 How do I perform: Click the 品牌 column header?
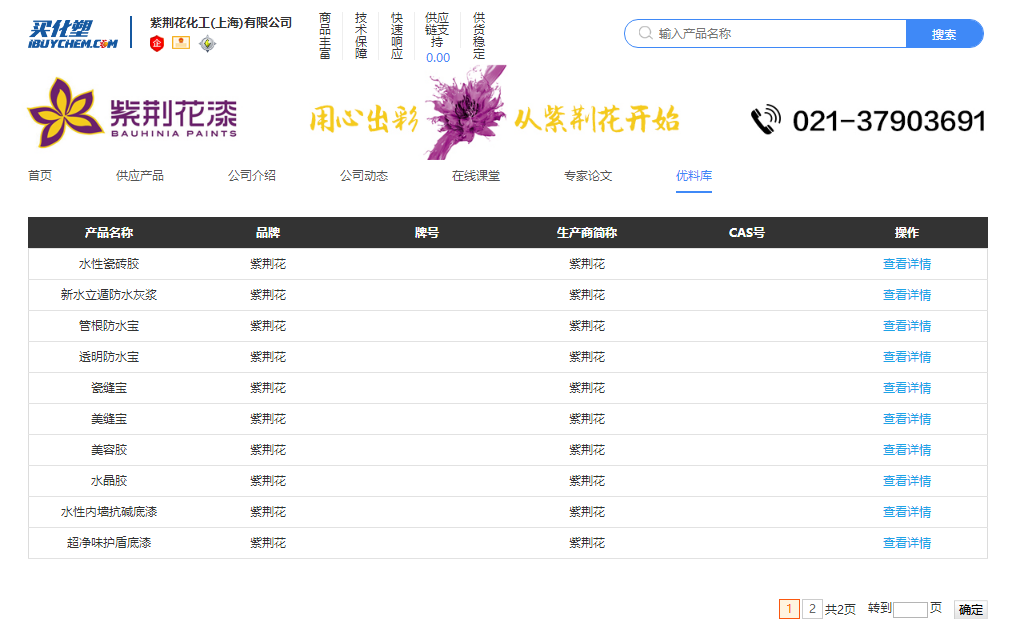(x=267, y=233)
